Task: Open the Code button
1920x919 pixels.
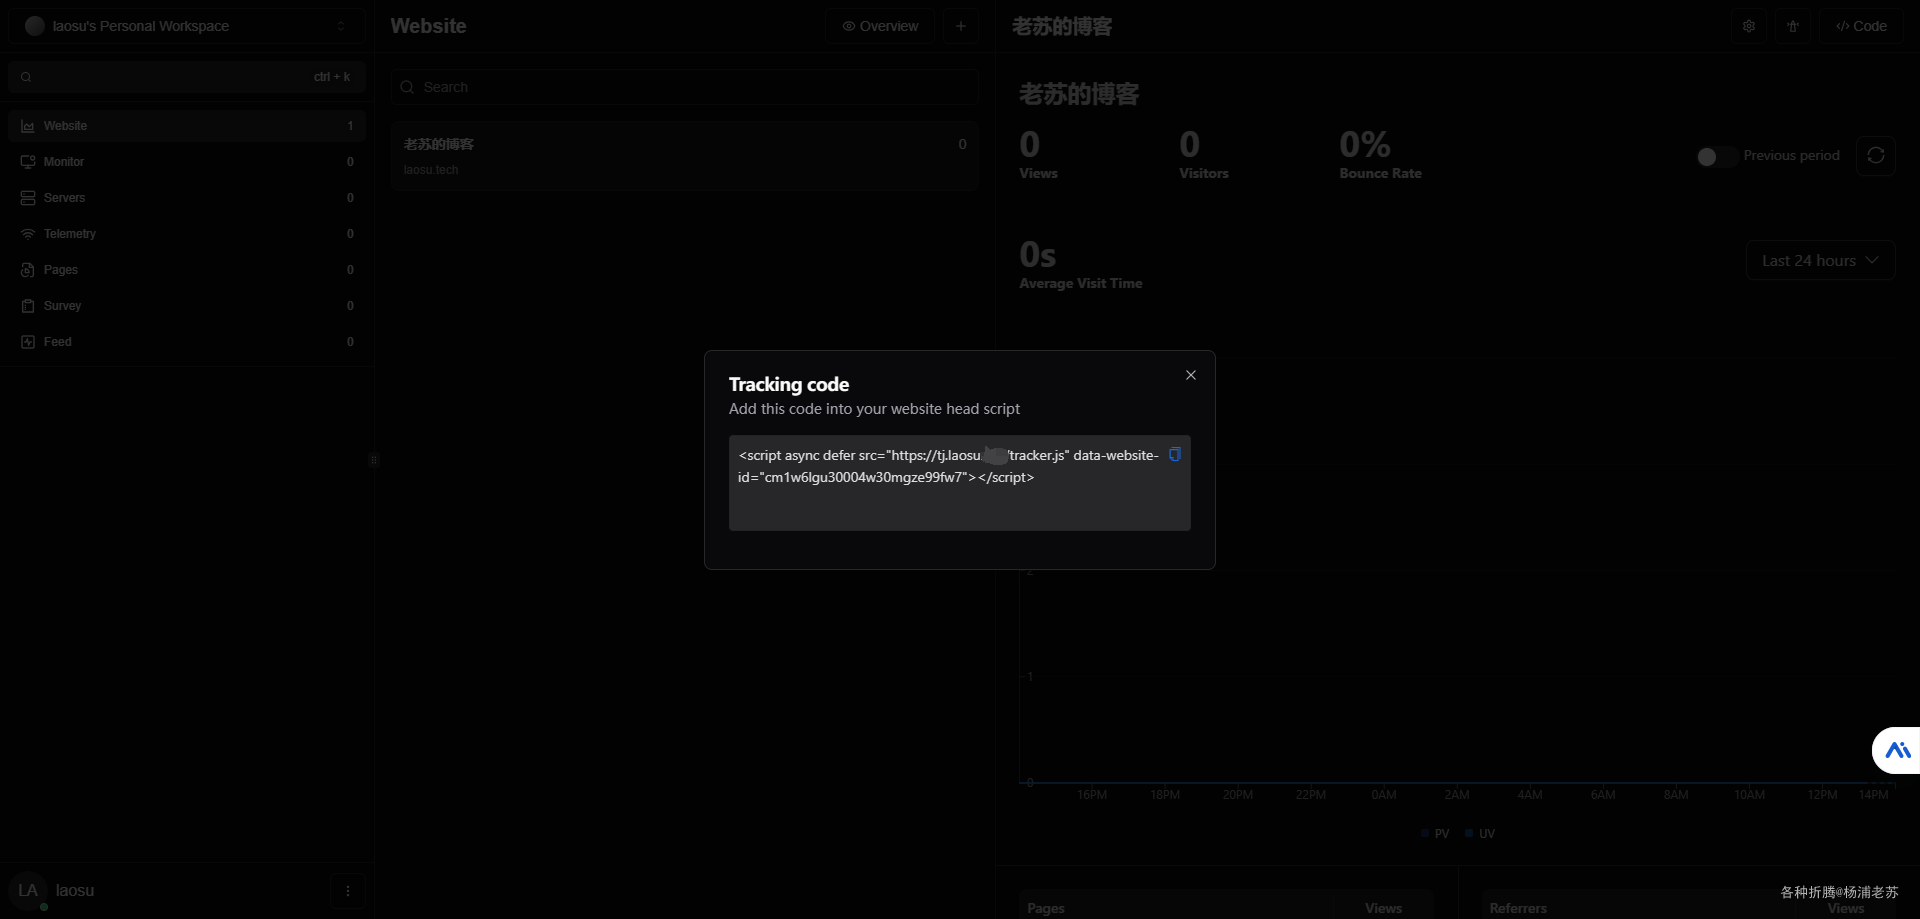Action: 1862,26
